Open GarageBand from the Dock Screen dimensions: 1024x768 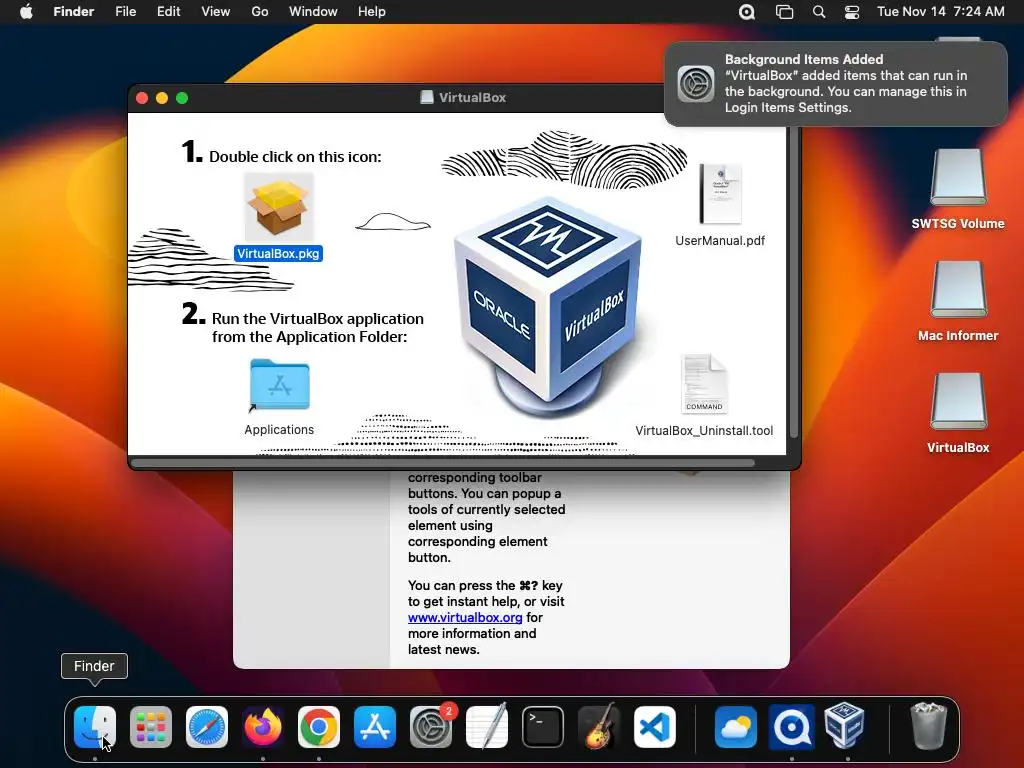pyautogui.click(x=599, y=727)
